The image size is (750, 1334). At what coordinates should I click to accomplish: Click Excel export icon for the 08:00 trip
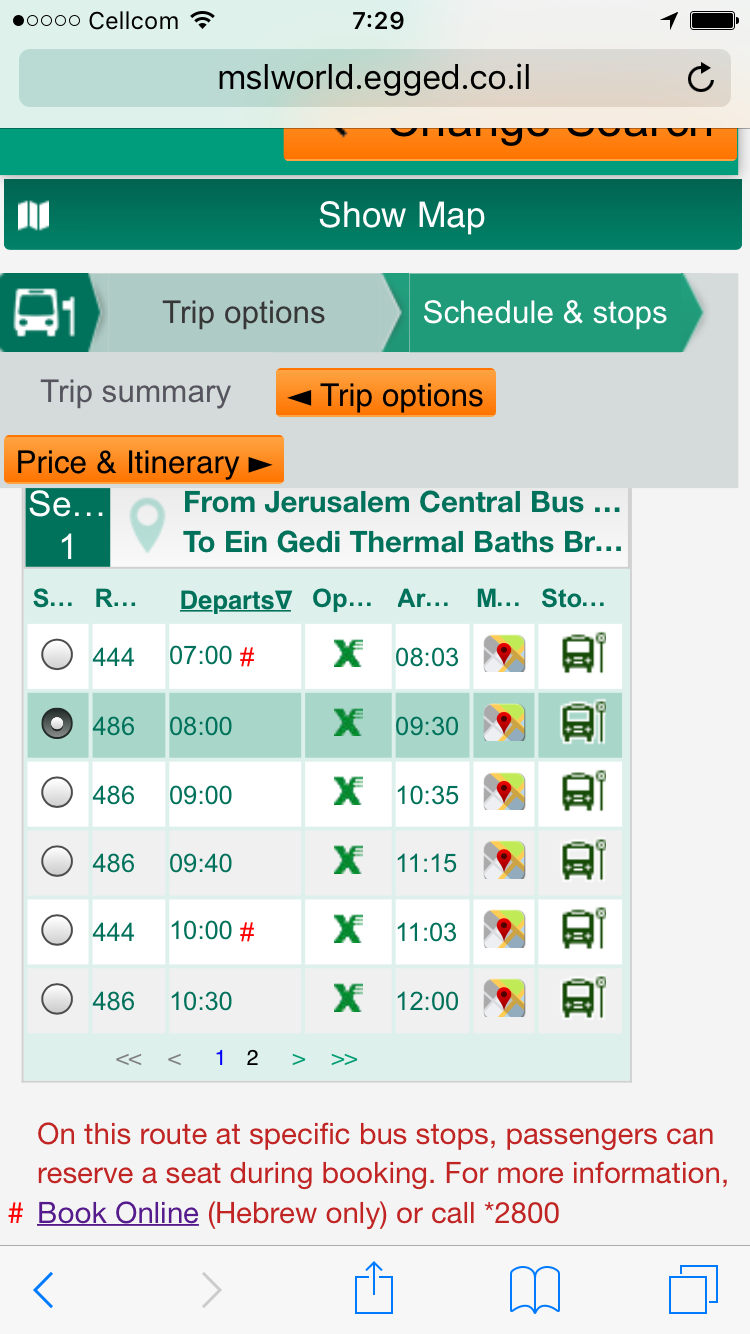click(347, 724)
